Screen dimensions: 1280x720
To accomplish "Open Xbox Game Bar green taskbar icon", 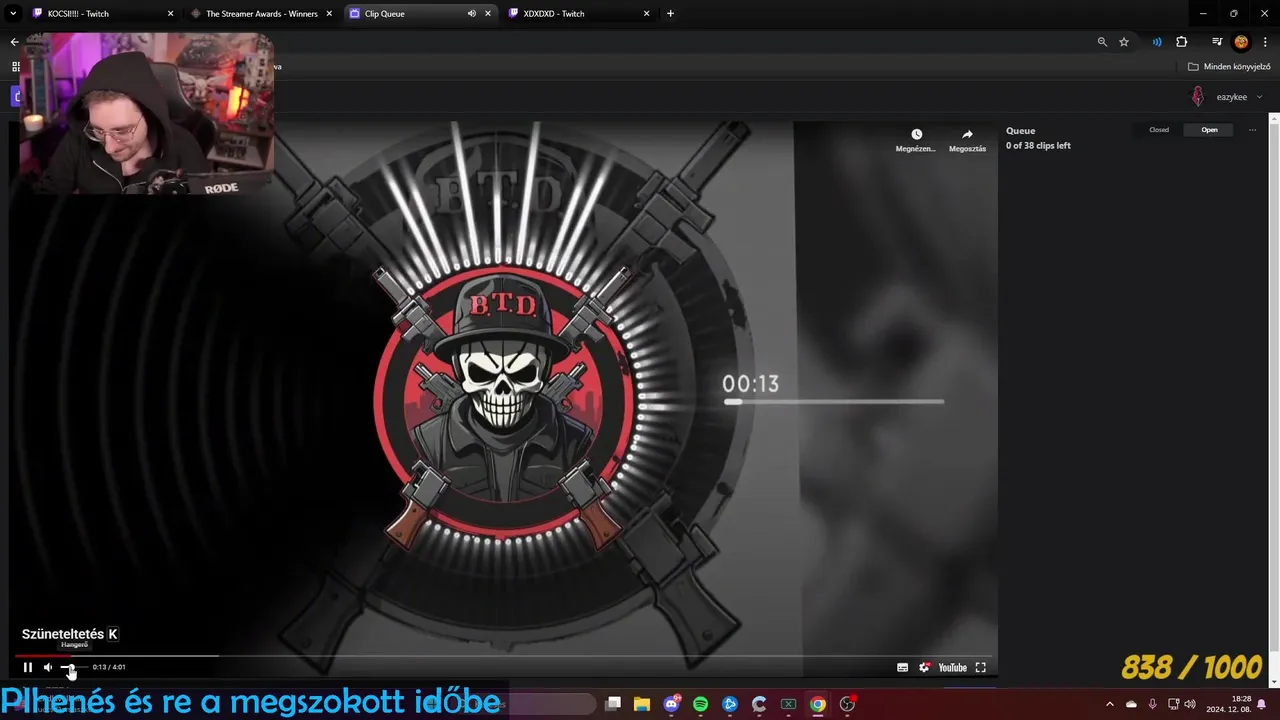I will [x=789, y=704].
